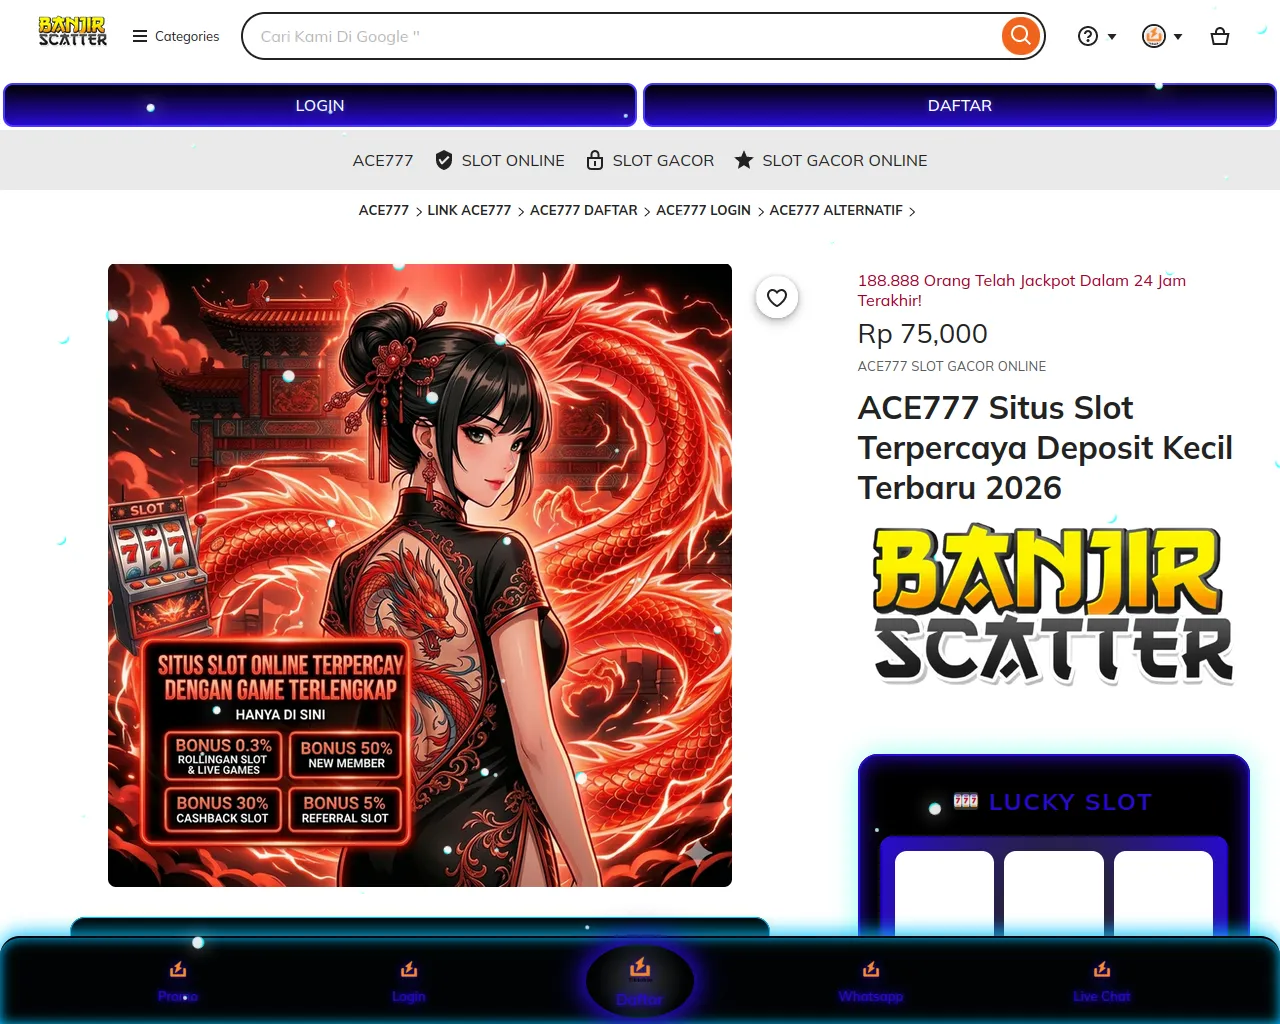This screenshot has height=1024, width=1280.
Task: Click the orange search magnifier button
Action: (1020, 36)
